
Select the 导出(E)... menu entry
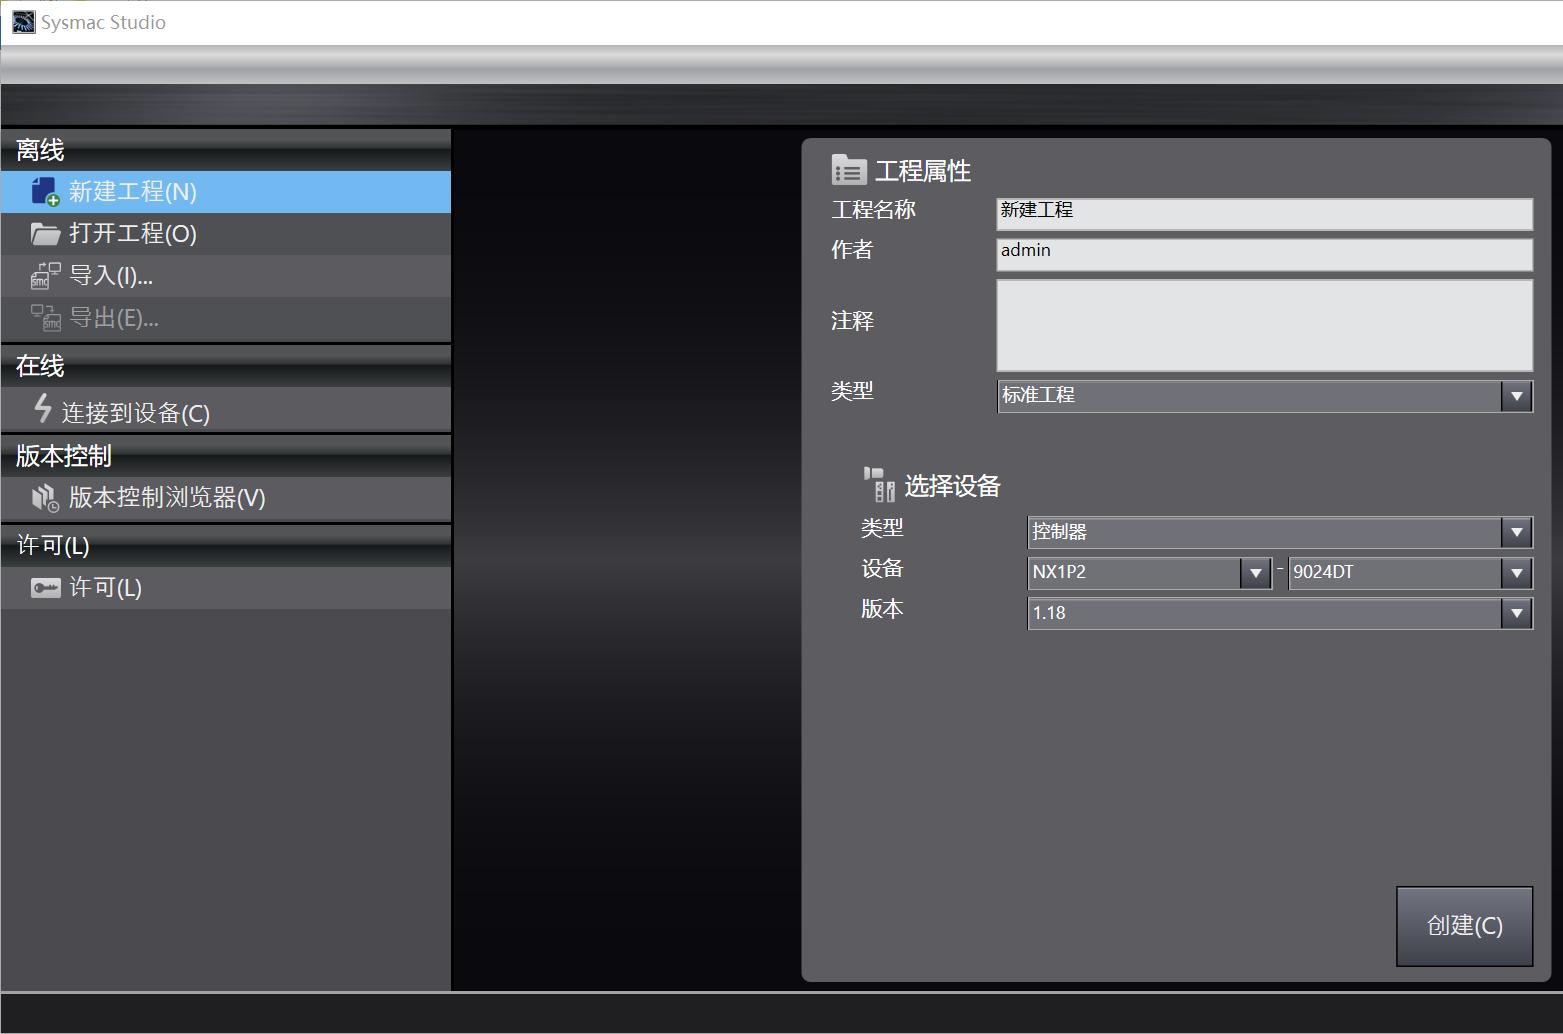point(226,318)
